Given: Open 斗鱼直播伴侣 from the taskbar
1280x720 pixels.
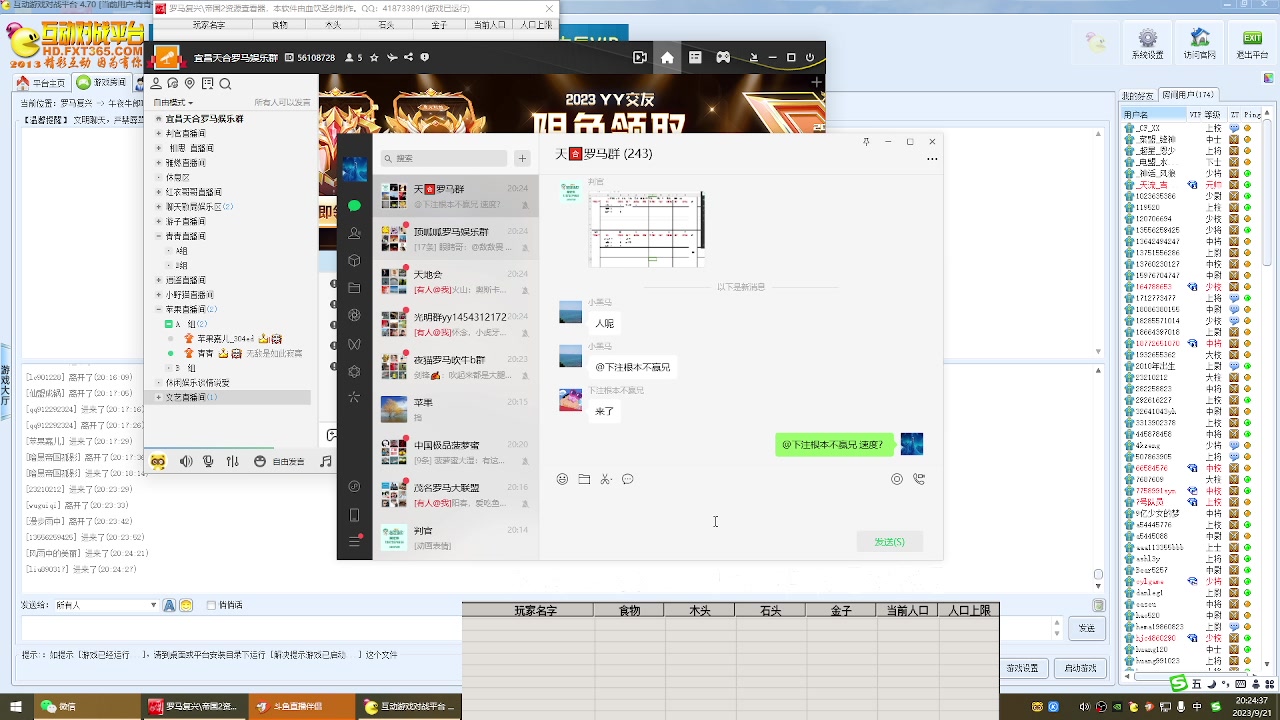Looking at the screenshot, I should pos(300,707).
